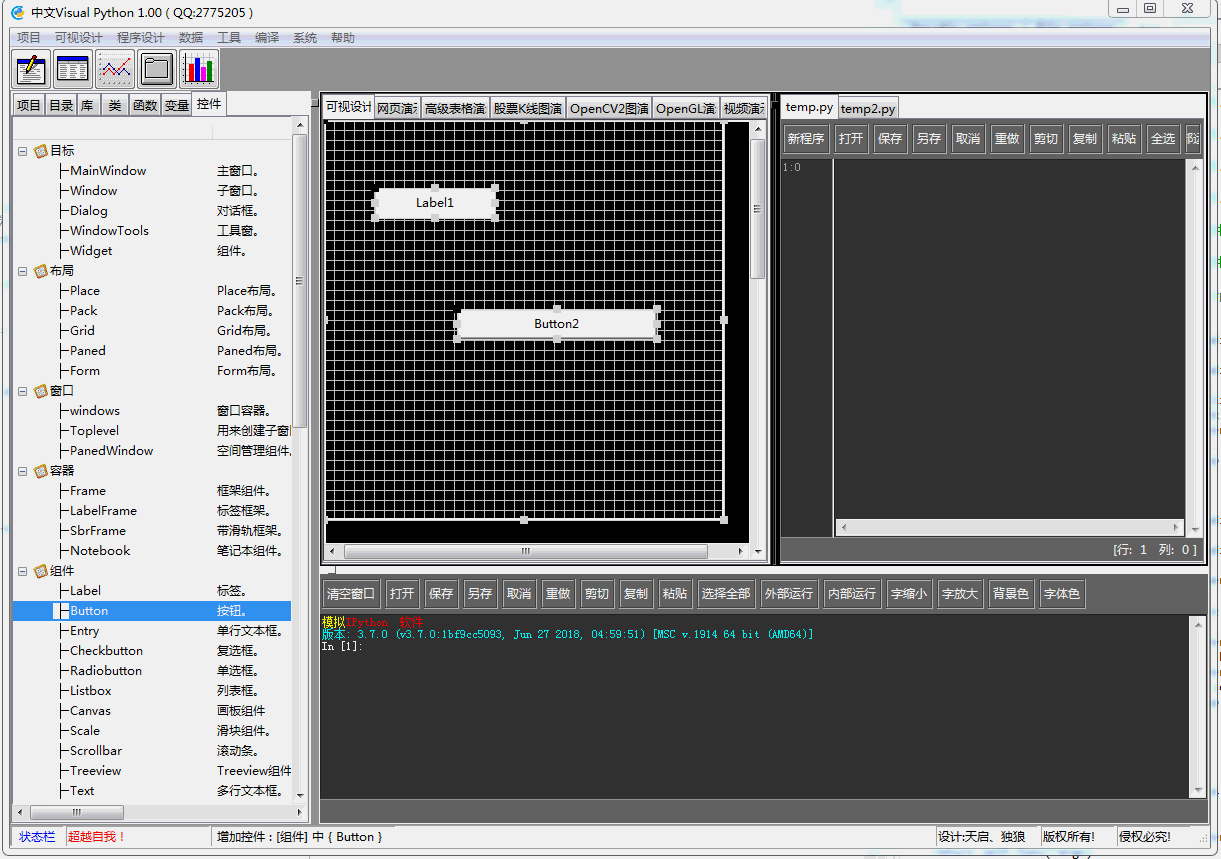Viewport: 1221px width, 859px height.
Task: Open the OpenGL演 tab
Action: point(685,109)
